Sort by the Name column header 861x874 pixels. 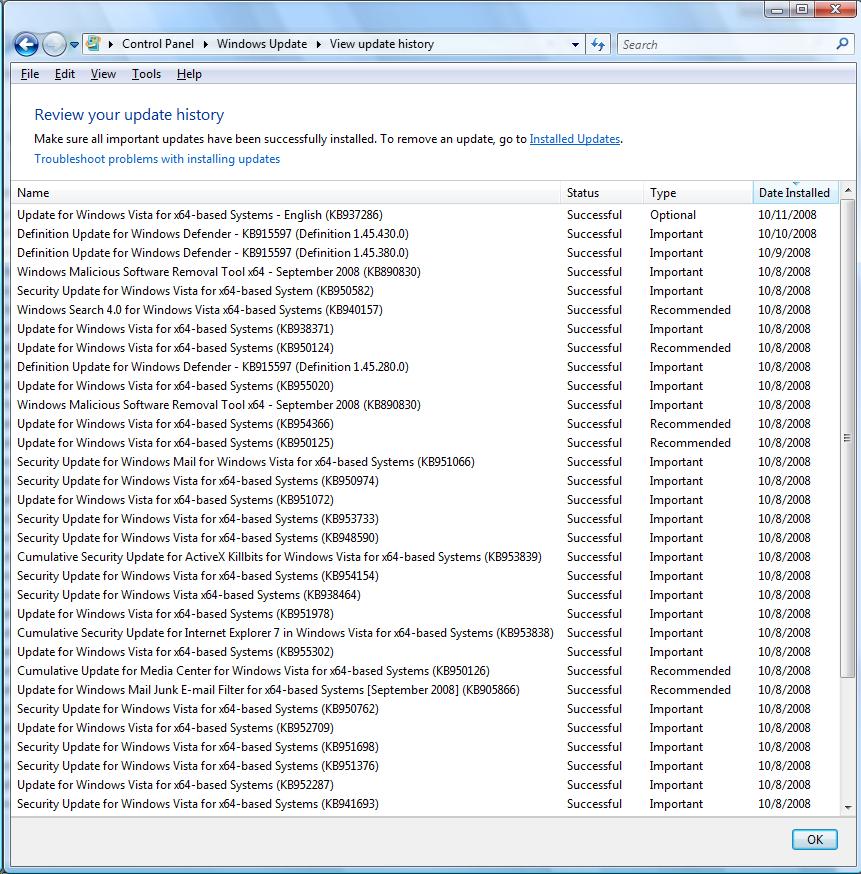coord(285,193)
